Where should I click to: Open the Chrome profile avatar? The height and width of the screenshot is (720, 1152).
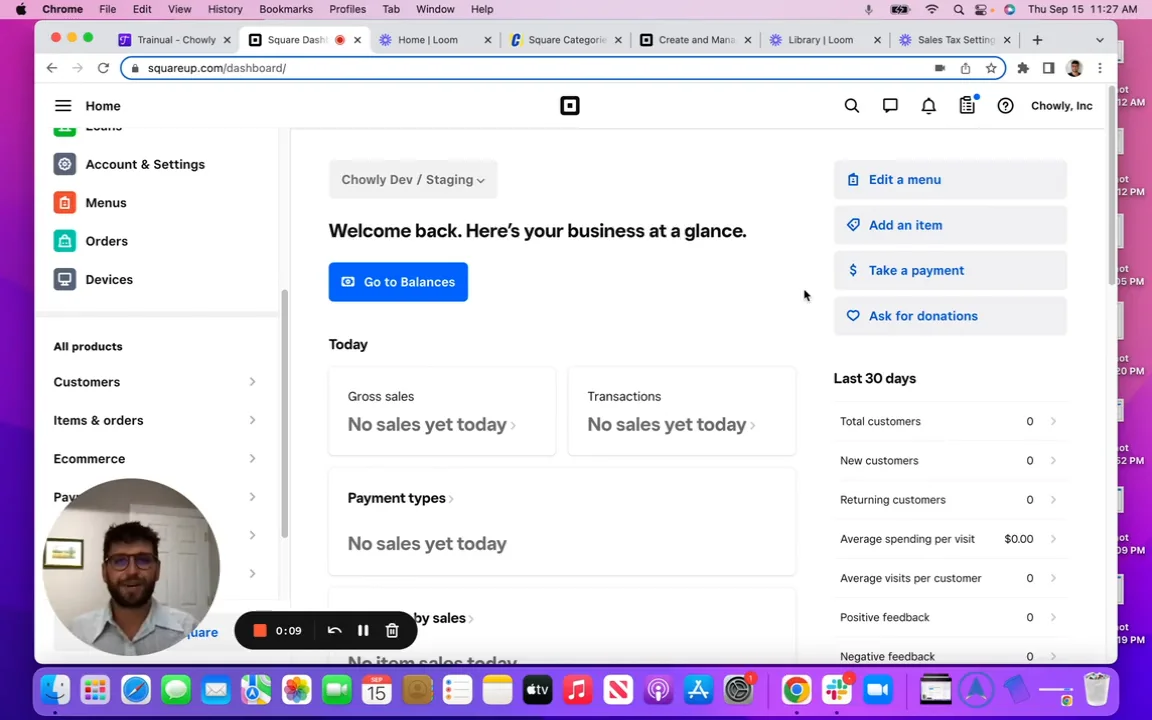[1074, 68]
